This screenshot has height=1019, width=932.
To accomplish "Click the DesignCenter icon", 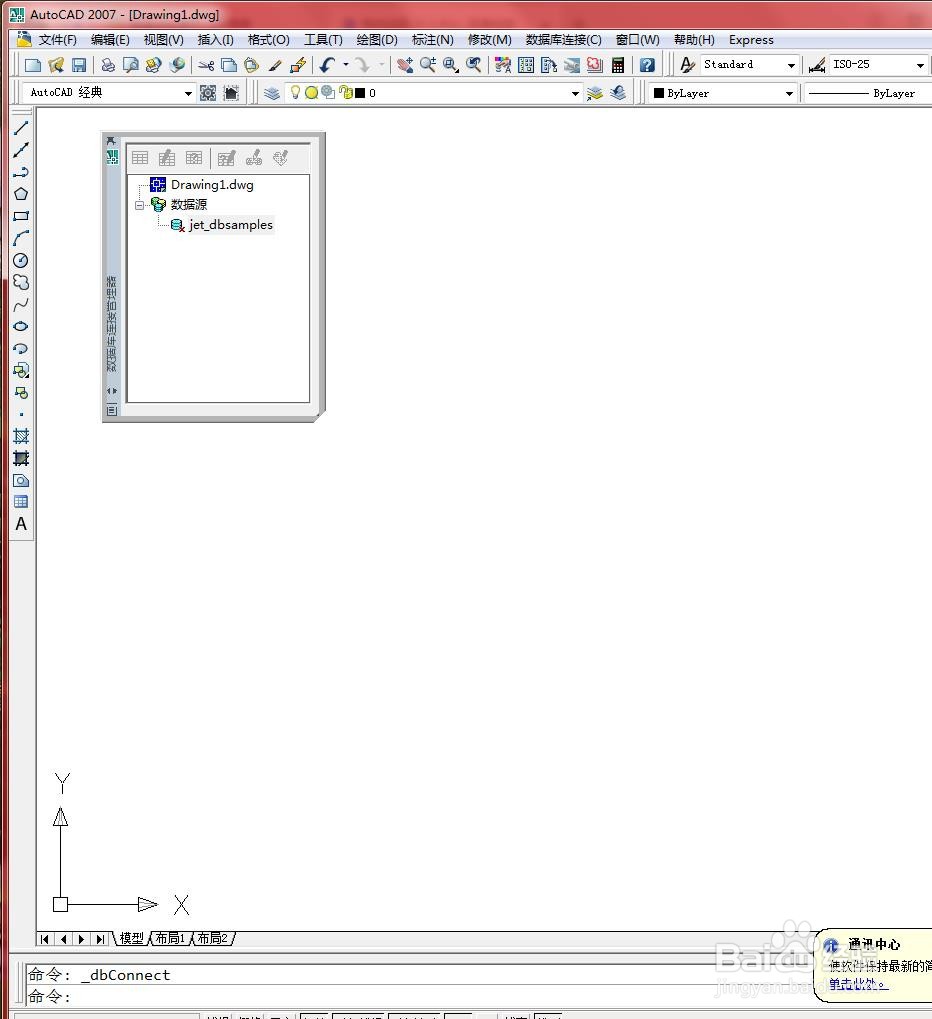I will [x=526, y=65].
